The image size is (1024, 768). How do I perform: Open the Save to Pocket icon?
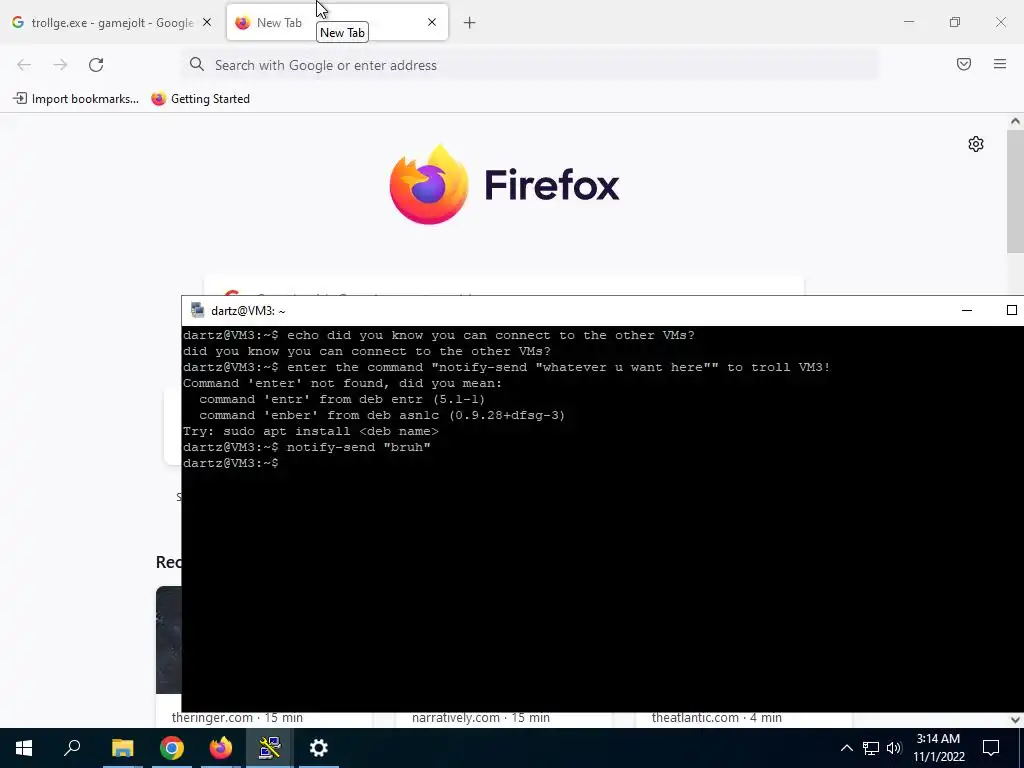(x=964, y=64)
